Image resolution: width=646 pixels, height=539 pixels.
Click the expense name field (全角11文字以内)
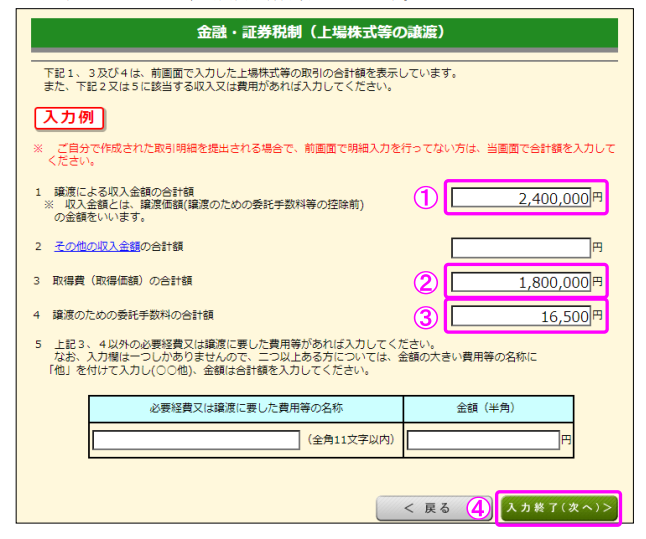click(x=196, y=440)
